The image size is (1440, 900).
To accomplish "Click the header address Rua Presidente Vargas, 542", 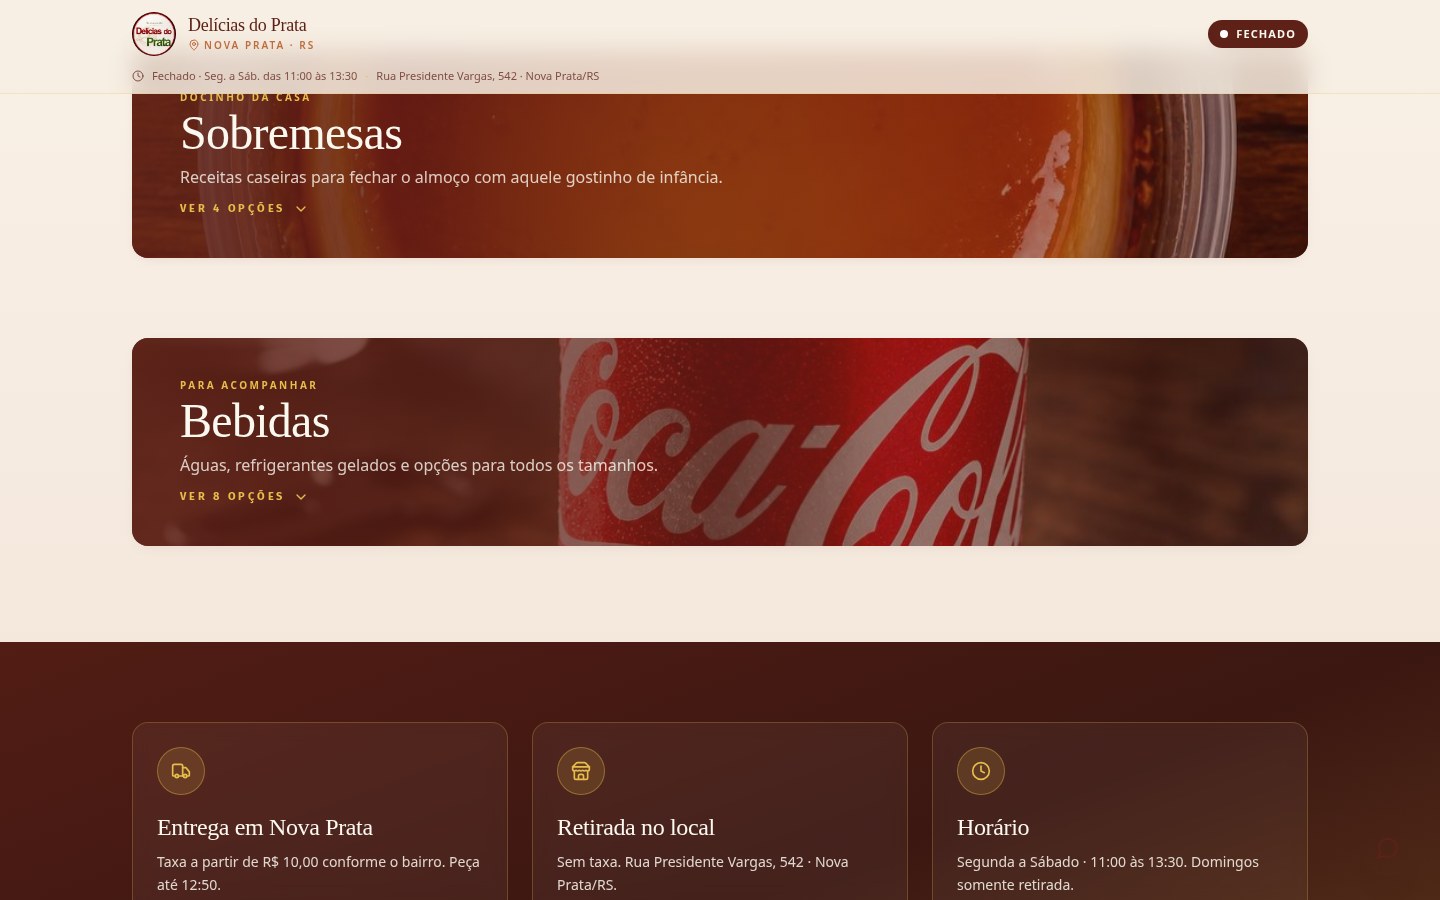I will [x=488, y=76].
